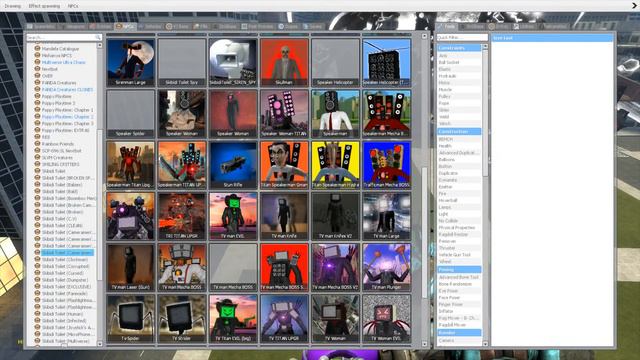Click the Skullman NPC icon
The height and width of the screenshot is (360, 640).
click(284, 62)
